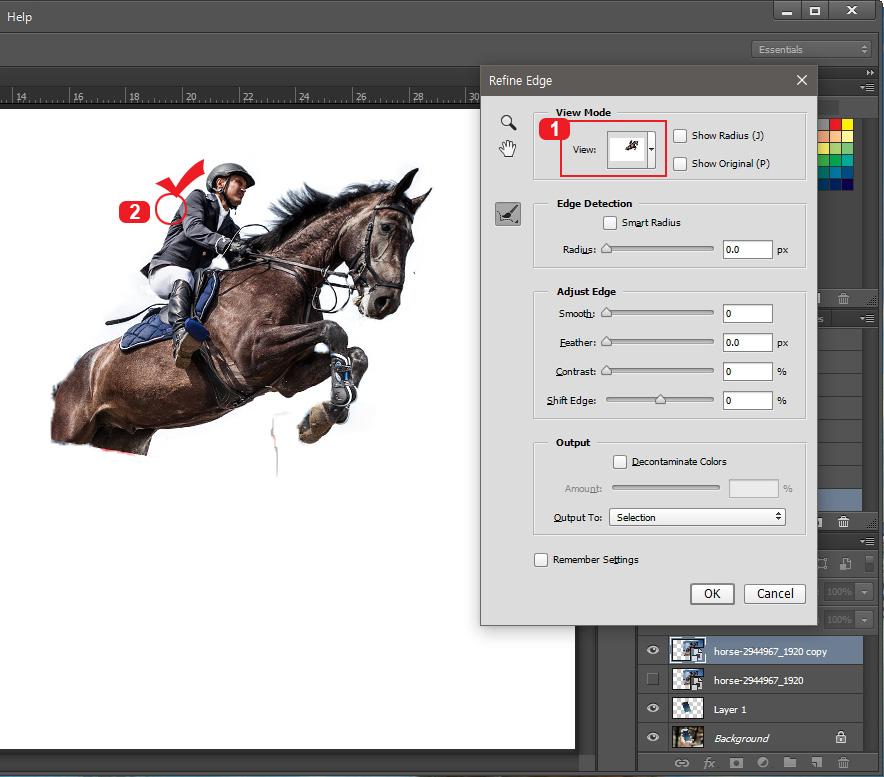This screenshot has width=884, height=777.
Task: Open Fill 100% dropdown arrow
Action: tap(864, 620)
